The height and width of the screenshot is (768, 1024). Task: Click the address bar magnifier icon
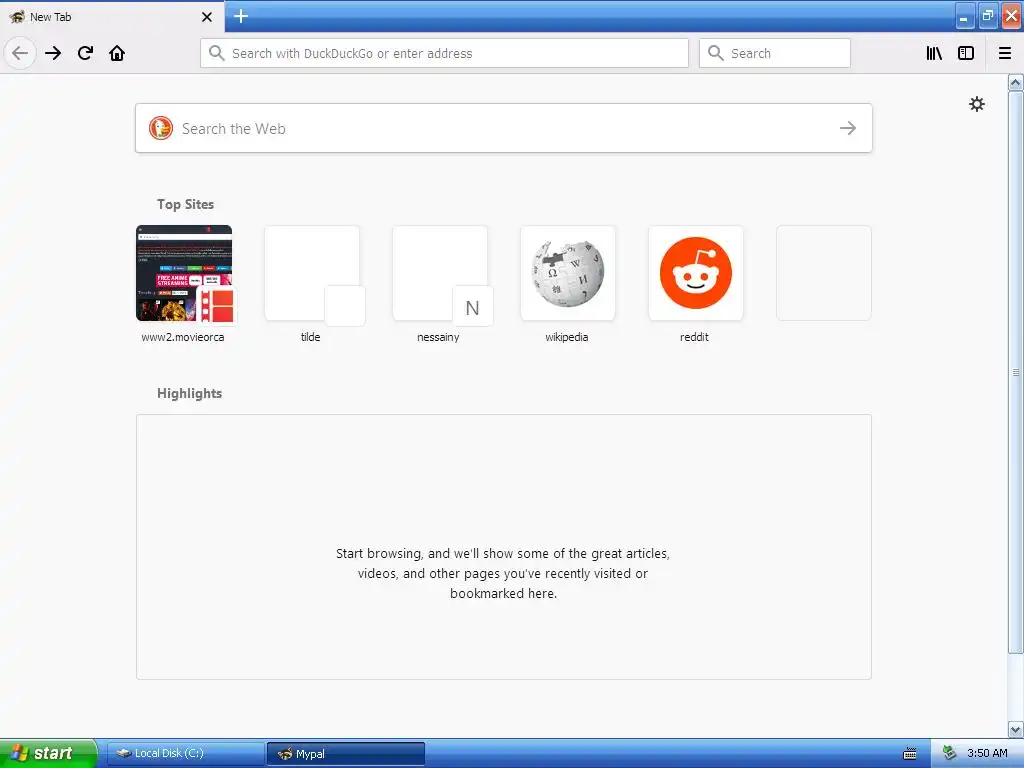[217, 53]
